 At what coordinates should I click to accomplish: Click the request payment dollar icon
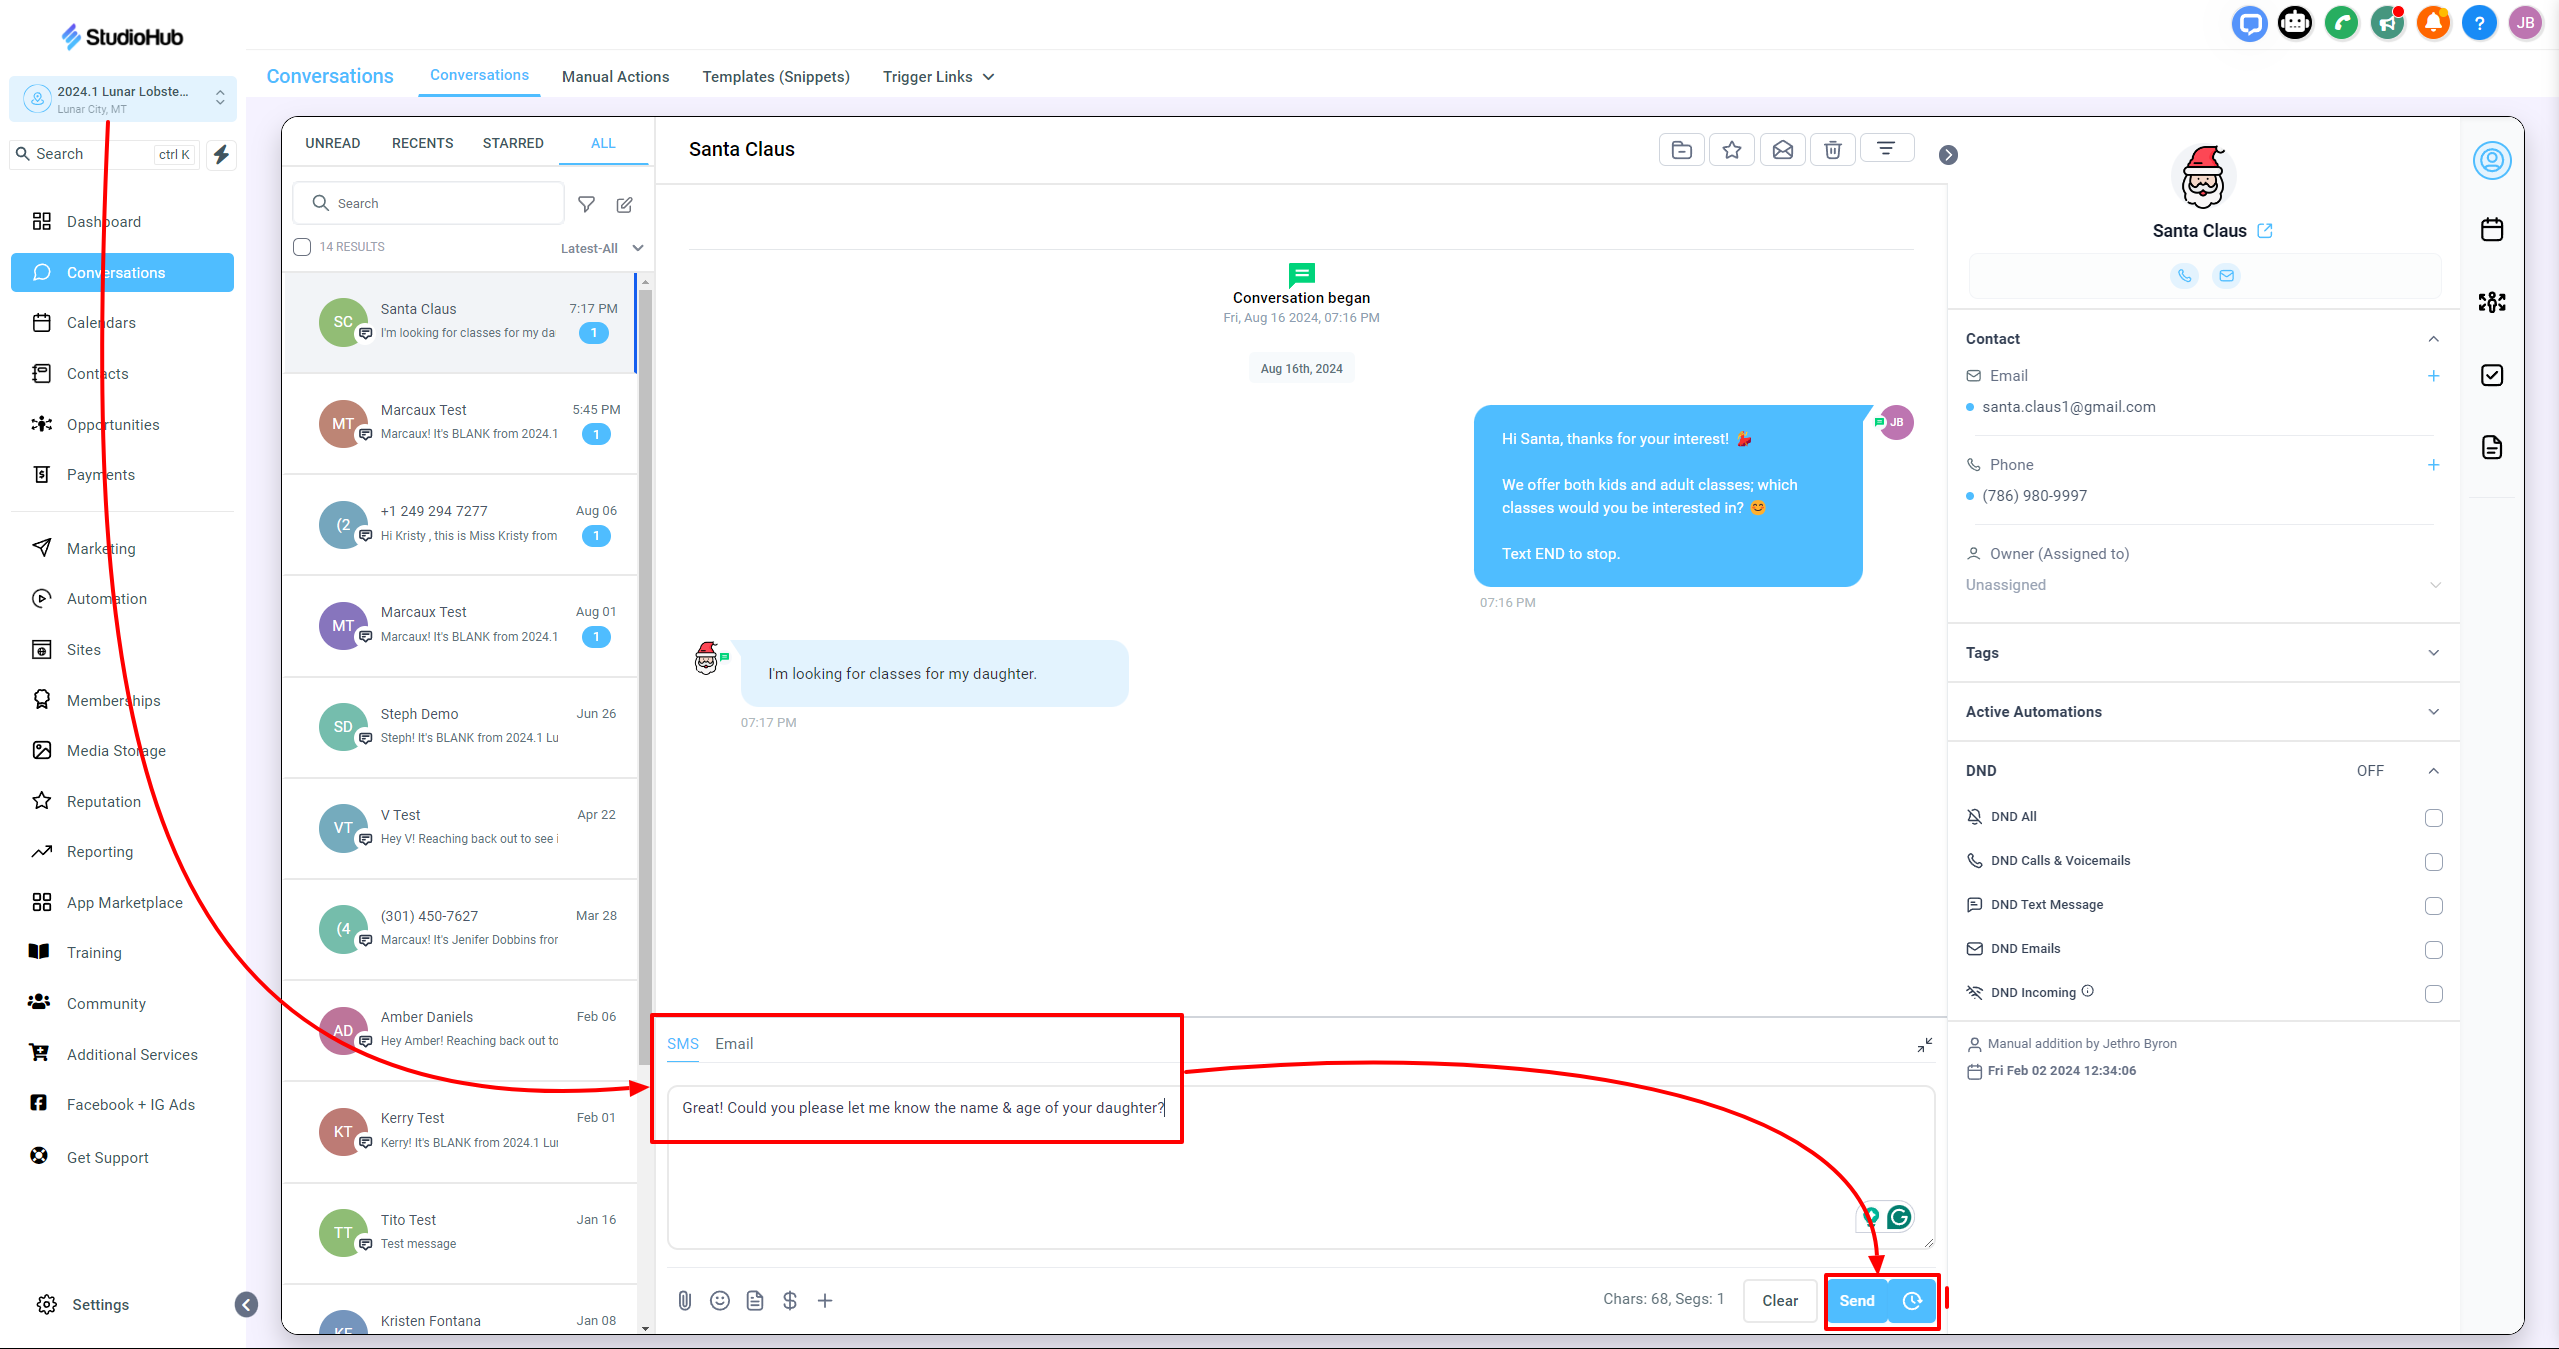point(789,1300)
